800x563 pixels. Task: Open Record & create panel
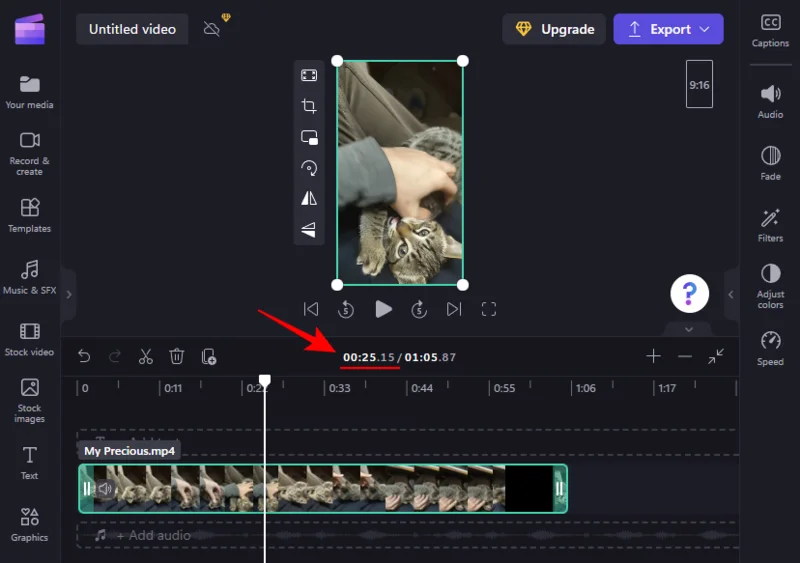[30, 154]
